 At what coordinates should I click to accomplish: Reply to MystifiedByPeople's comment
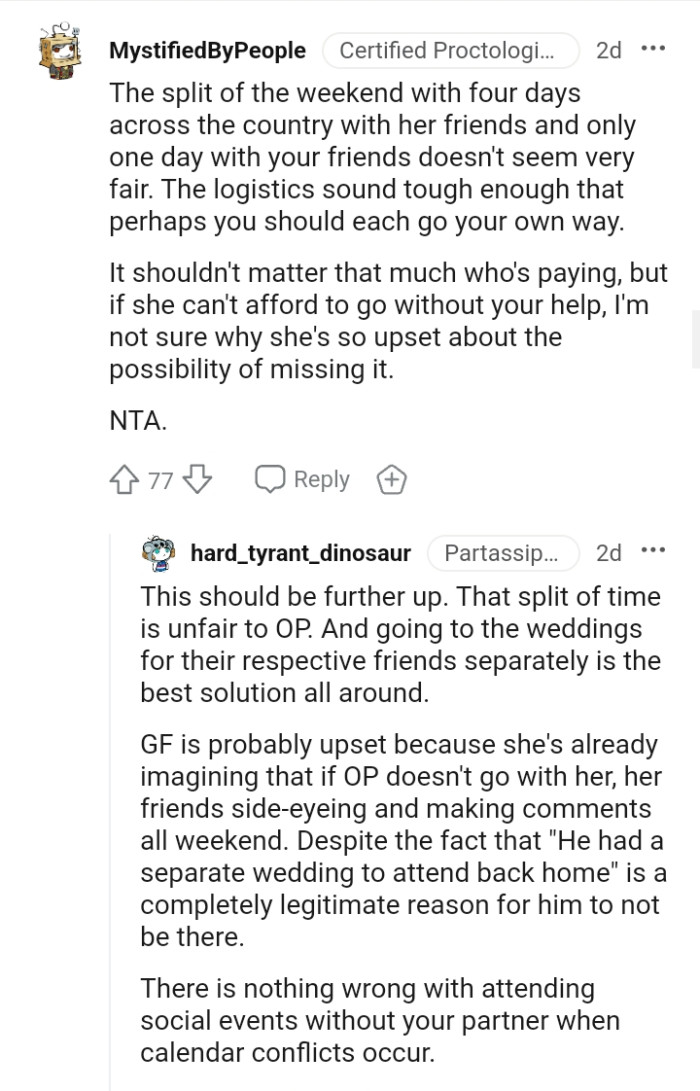[302, 480]
